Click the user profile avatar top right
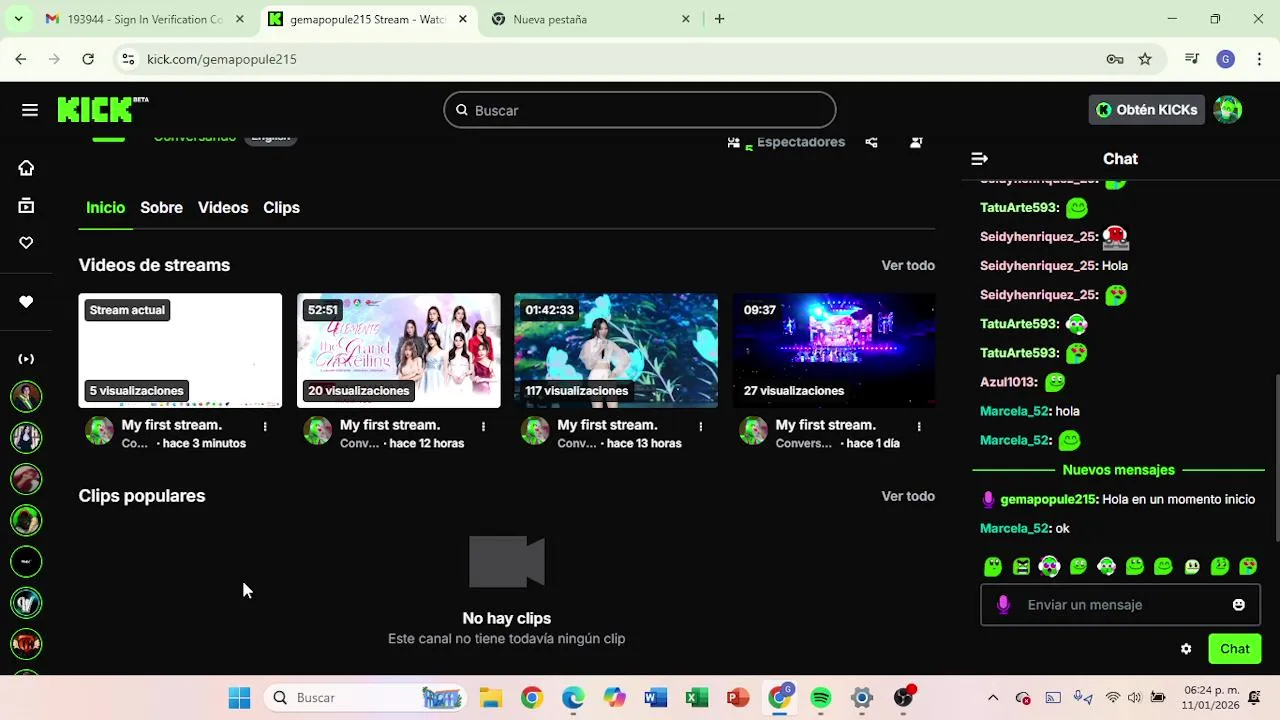The image size is (1280, 720). pos(1228,110)
